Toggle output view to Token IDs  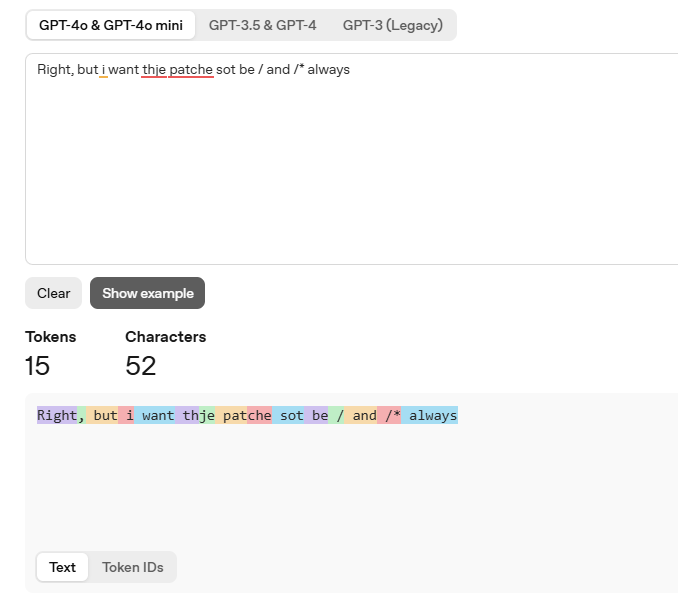click(x=132, y=567)
